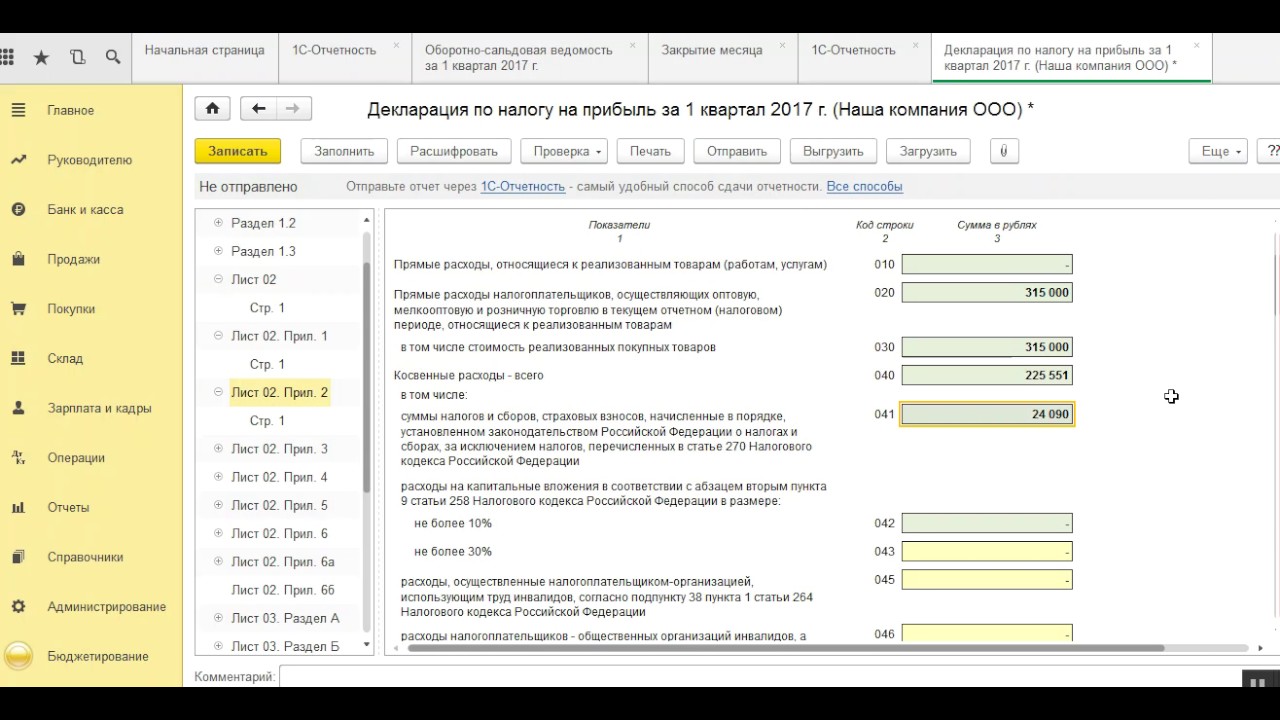Open Главное sidebar menu item
1280x720 pixels.
pyautogui.click(x=91, y=110)
